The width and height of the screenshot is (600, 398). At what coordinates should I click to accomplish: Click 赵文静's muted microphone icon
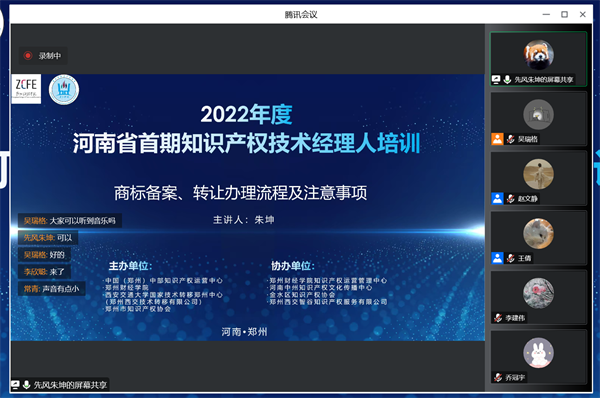coord(510,199)
